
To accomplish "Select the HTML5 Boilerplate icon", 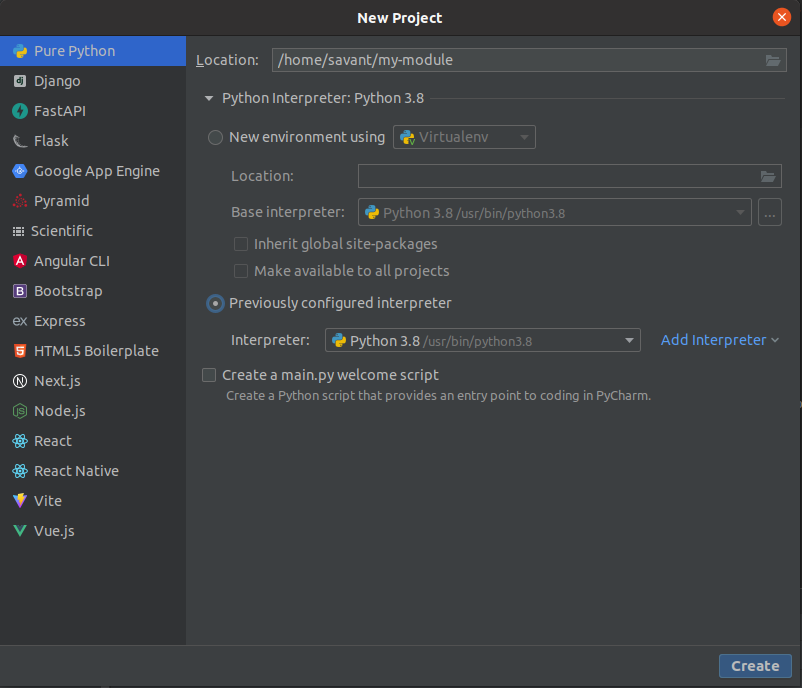I will pos(19,351).
